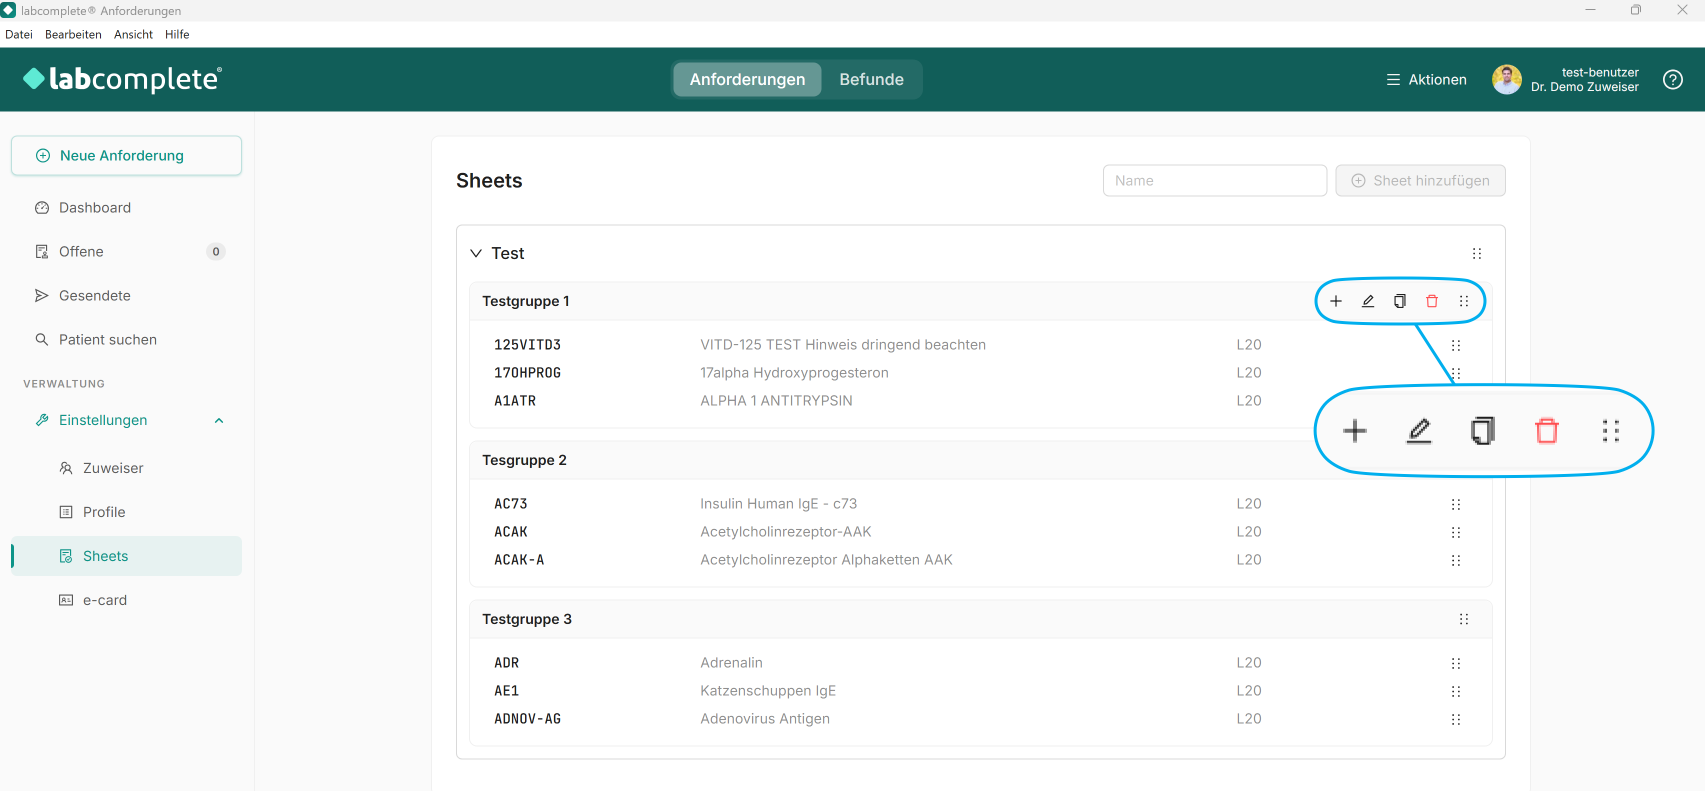Open the Hilfe menu
Image resolution: width=1705 pixels, height=791 pixels.
(x=177, y=34)
